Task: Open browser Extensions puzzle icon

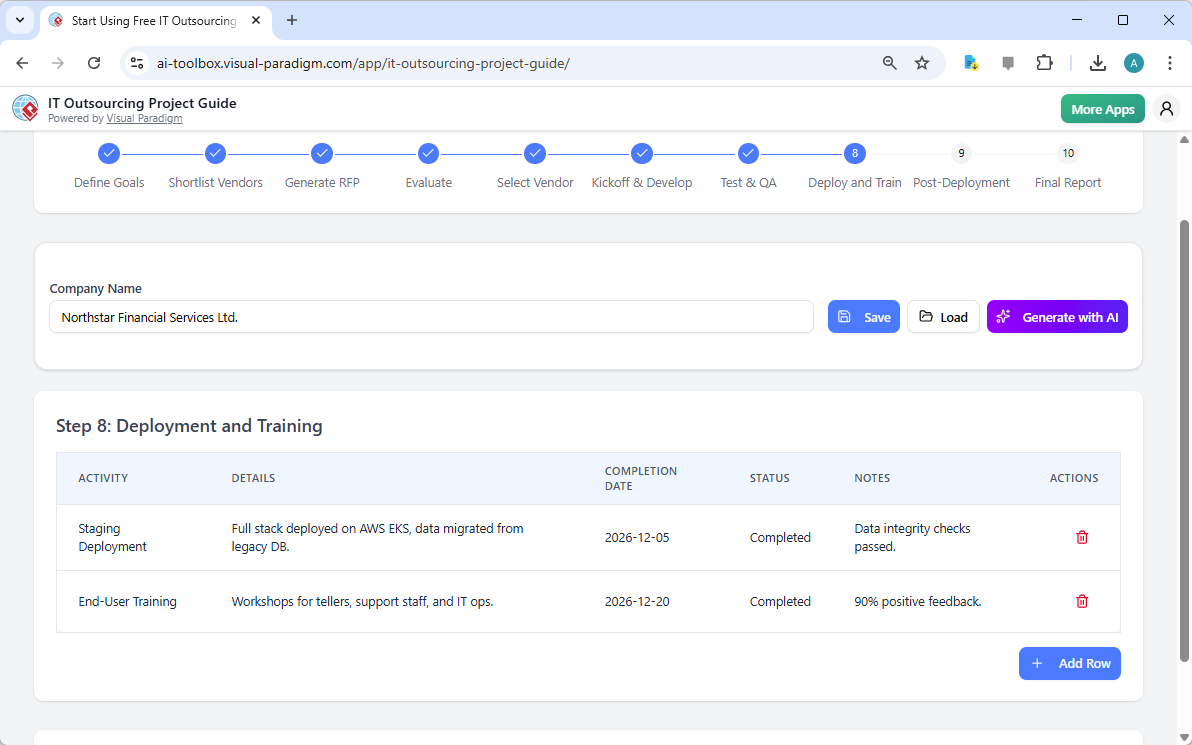Action: (x=1044, y=62)
